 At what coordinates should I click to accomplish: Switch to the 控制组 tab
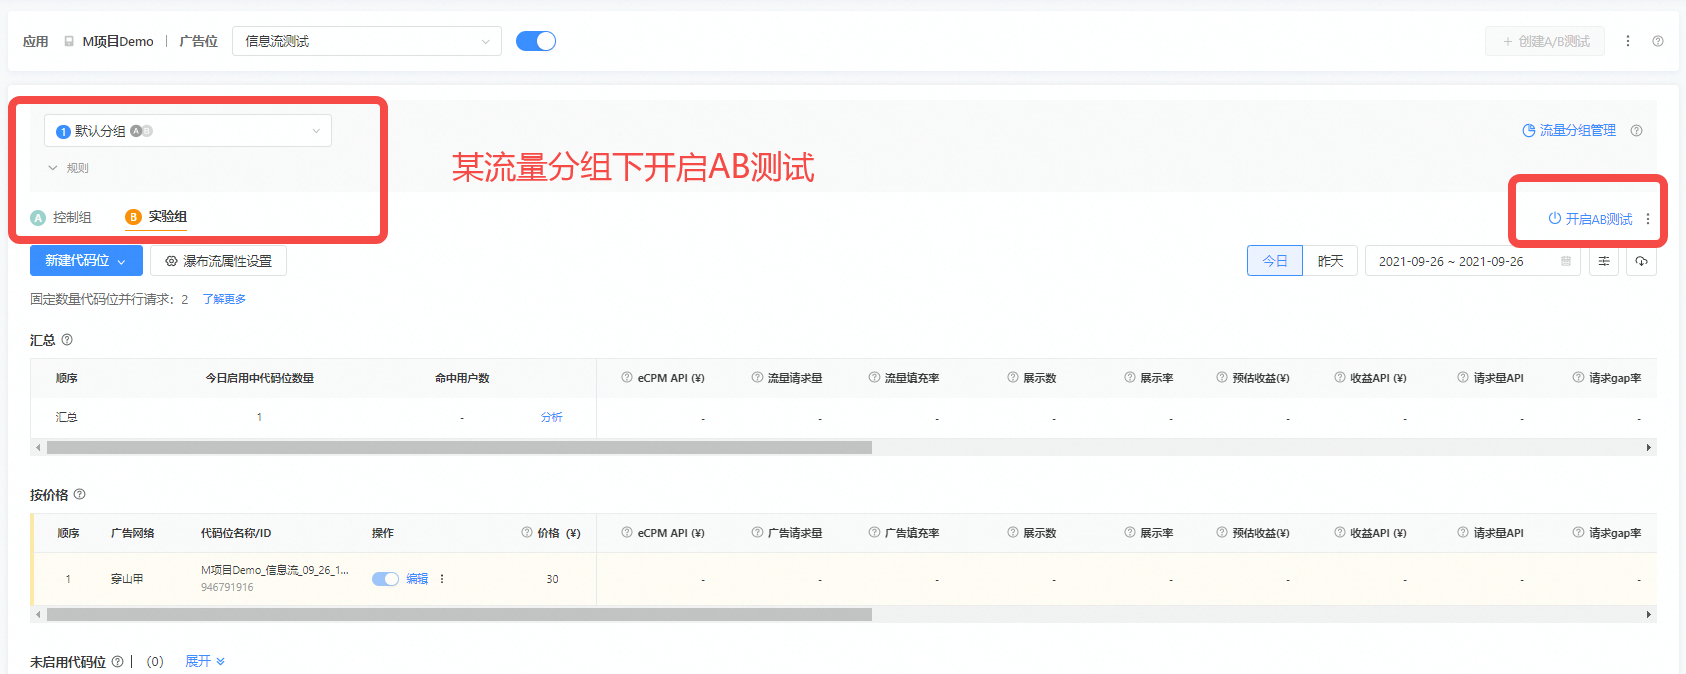(x=61, y=217)
